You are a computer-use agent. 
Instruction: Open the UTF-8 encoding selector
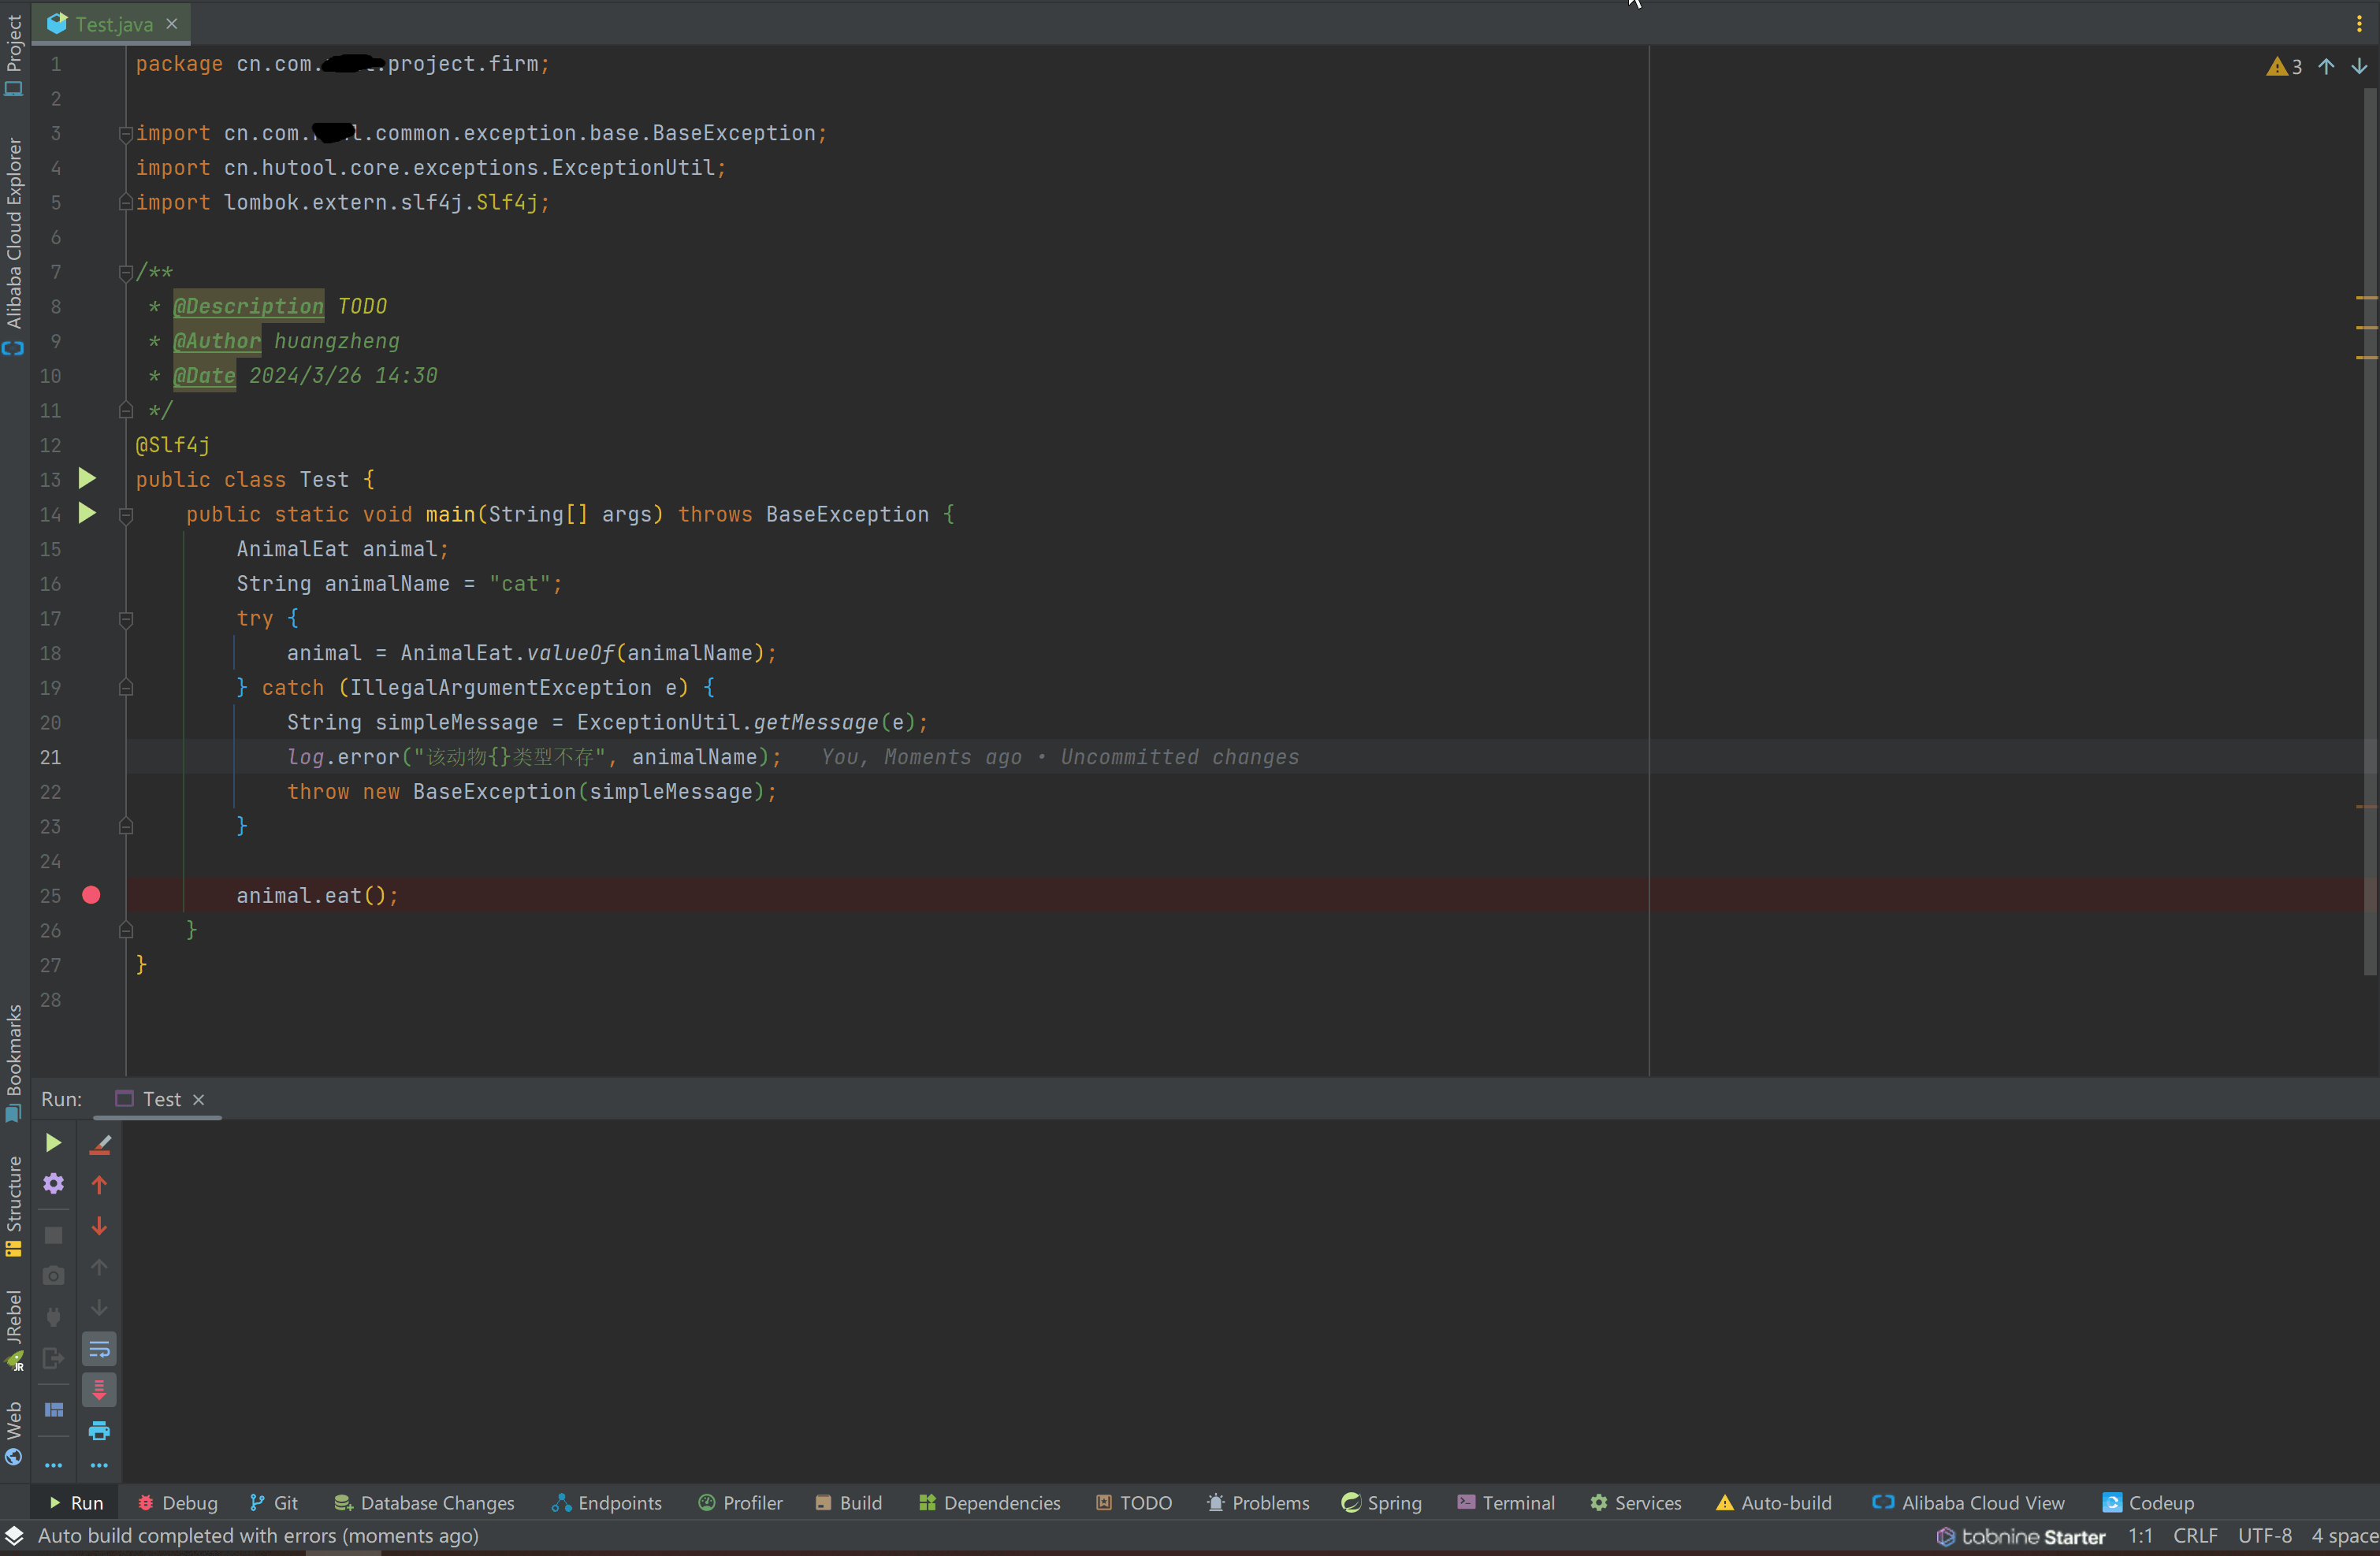point(2264,1536)
